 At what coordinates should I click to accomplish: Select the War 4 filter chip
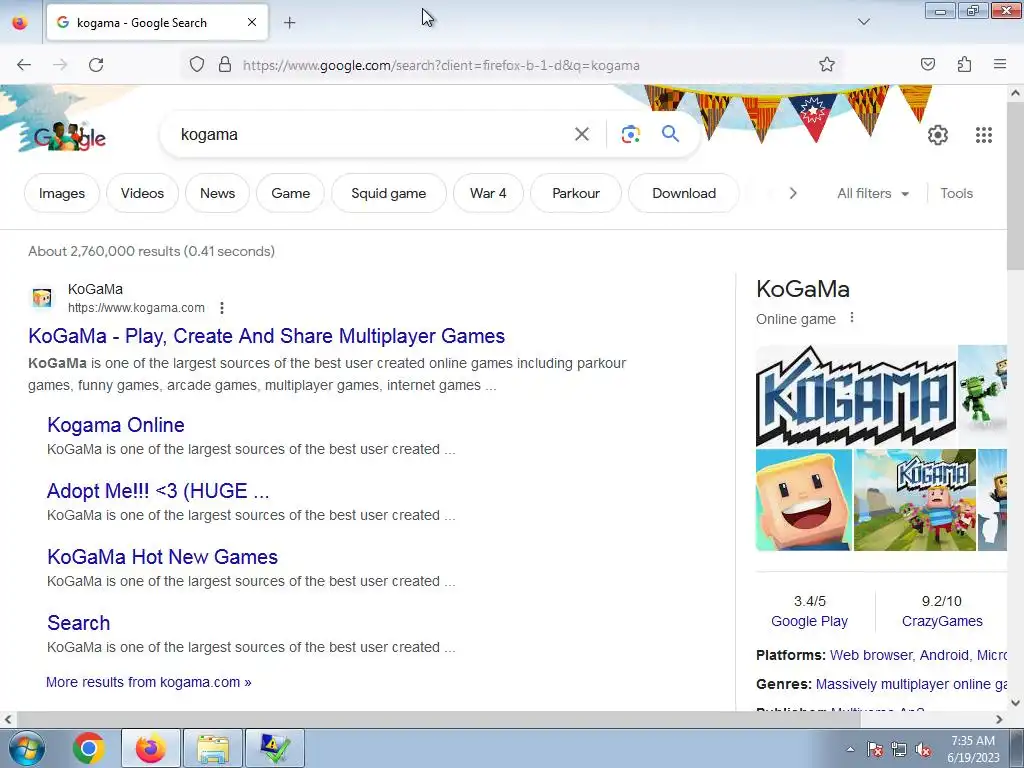488,193
